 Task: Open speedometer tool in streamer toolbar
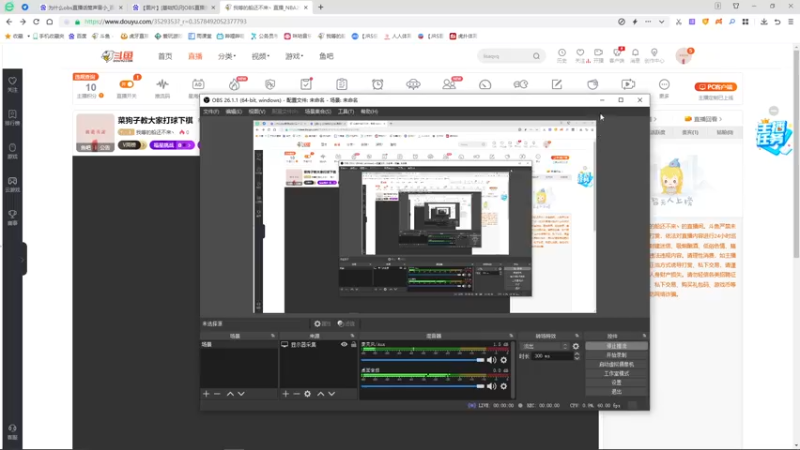[x=485, y=85]
